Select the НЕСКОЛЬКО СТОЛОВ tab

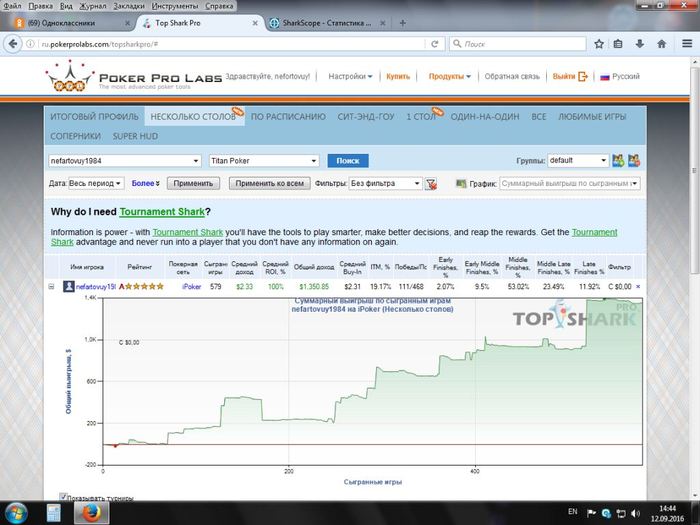[193, 117]
